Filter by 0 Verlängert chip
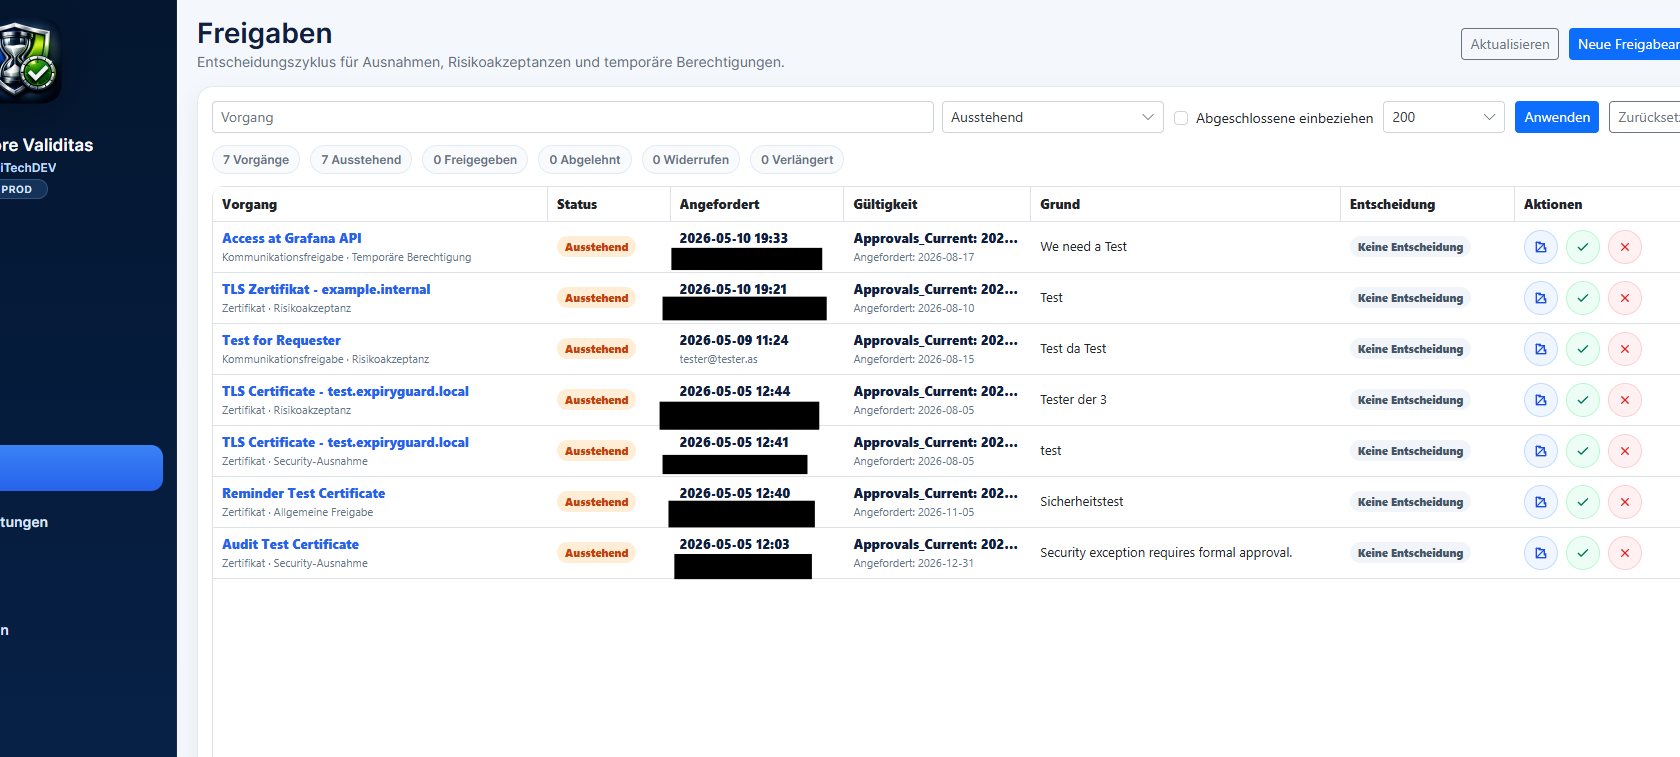Image resolution: width=1680 pixels, height=757 pixels. pyautogui.click(x=797, y=160)
